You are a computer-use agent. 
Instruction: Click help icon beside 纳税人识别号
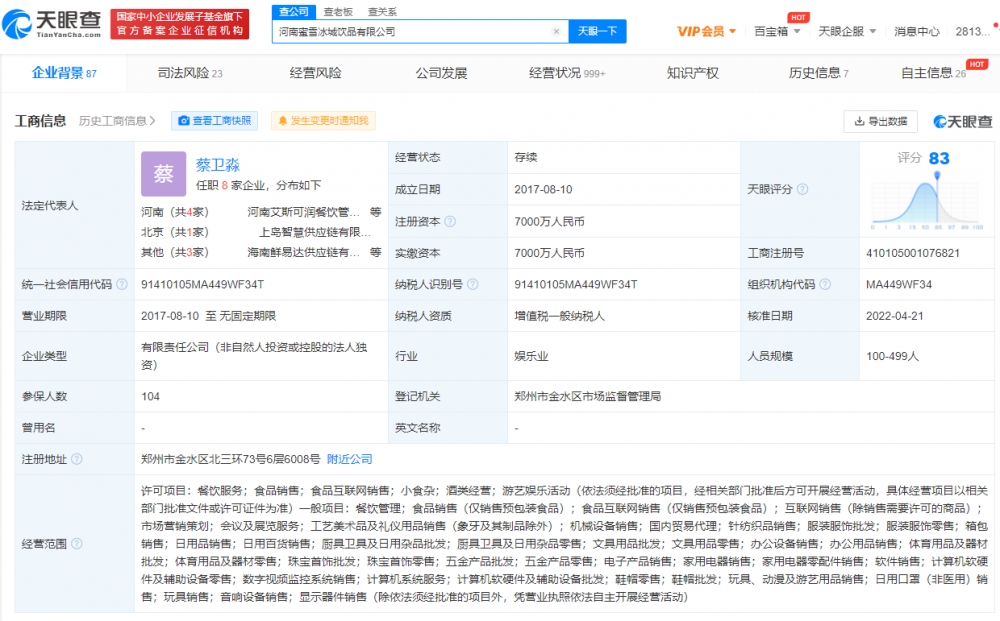pos(473,284)
